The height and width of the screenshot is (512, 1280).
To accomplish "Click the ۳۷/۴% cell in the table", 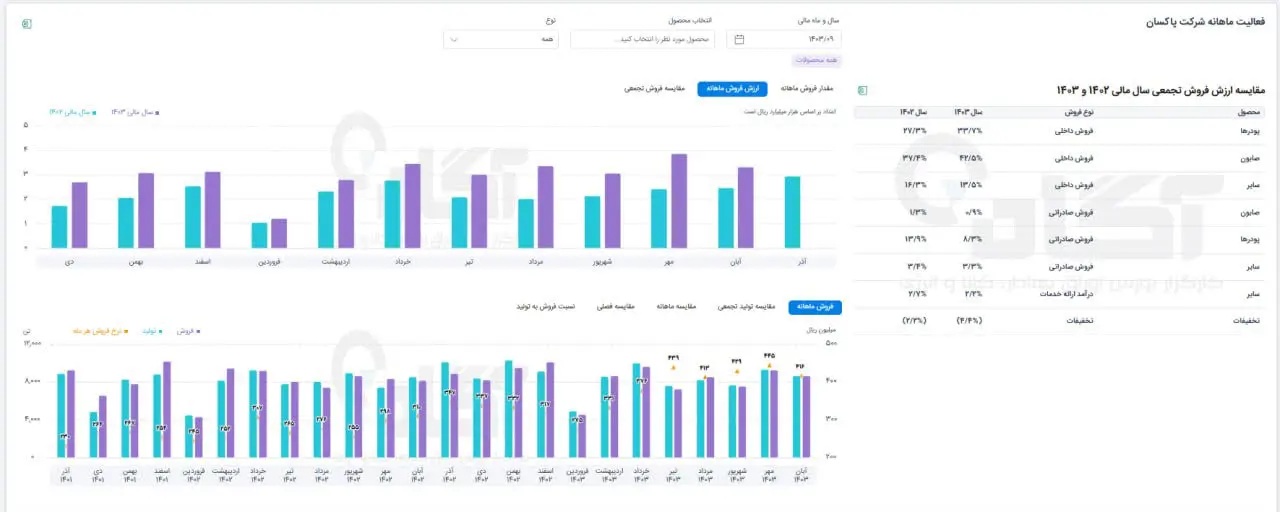I will [914, 158].
